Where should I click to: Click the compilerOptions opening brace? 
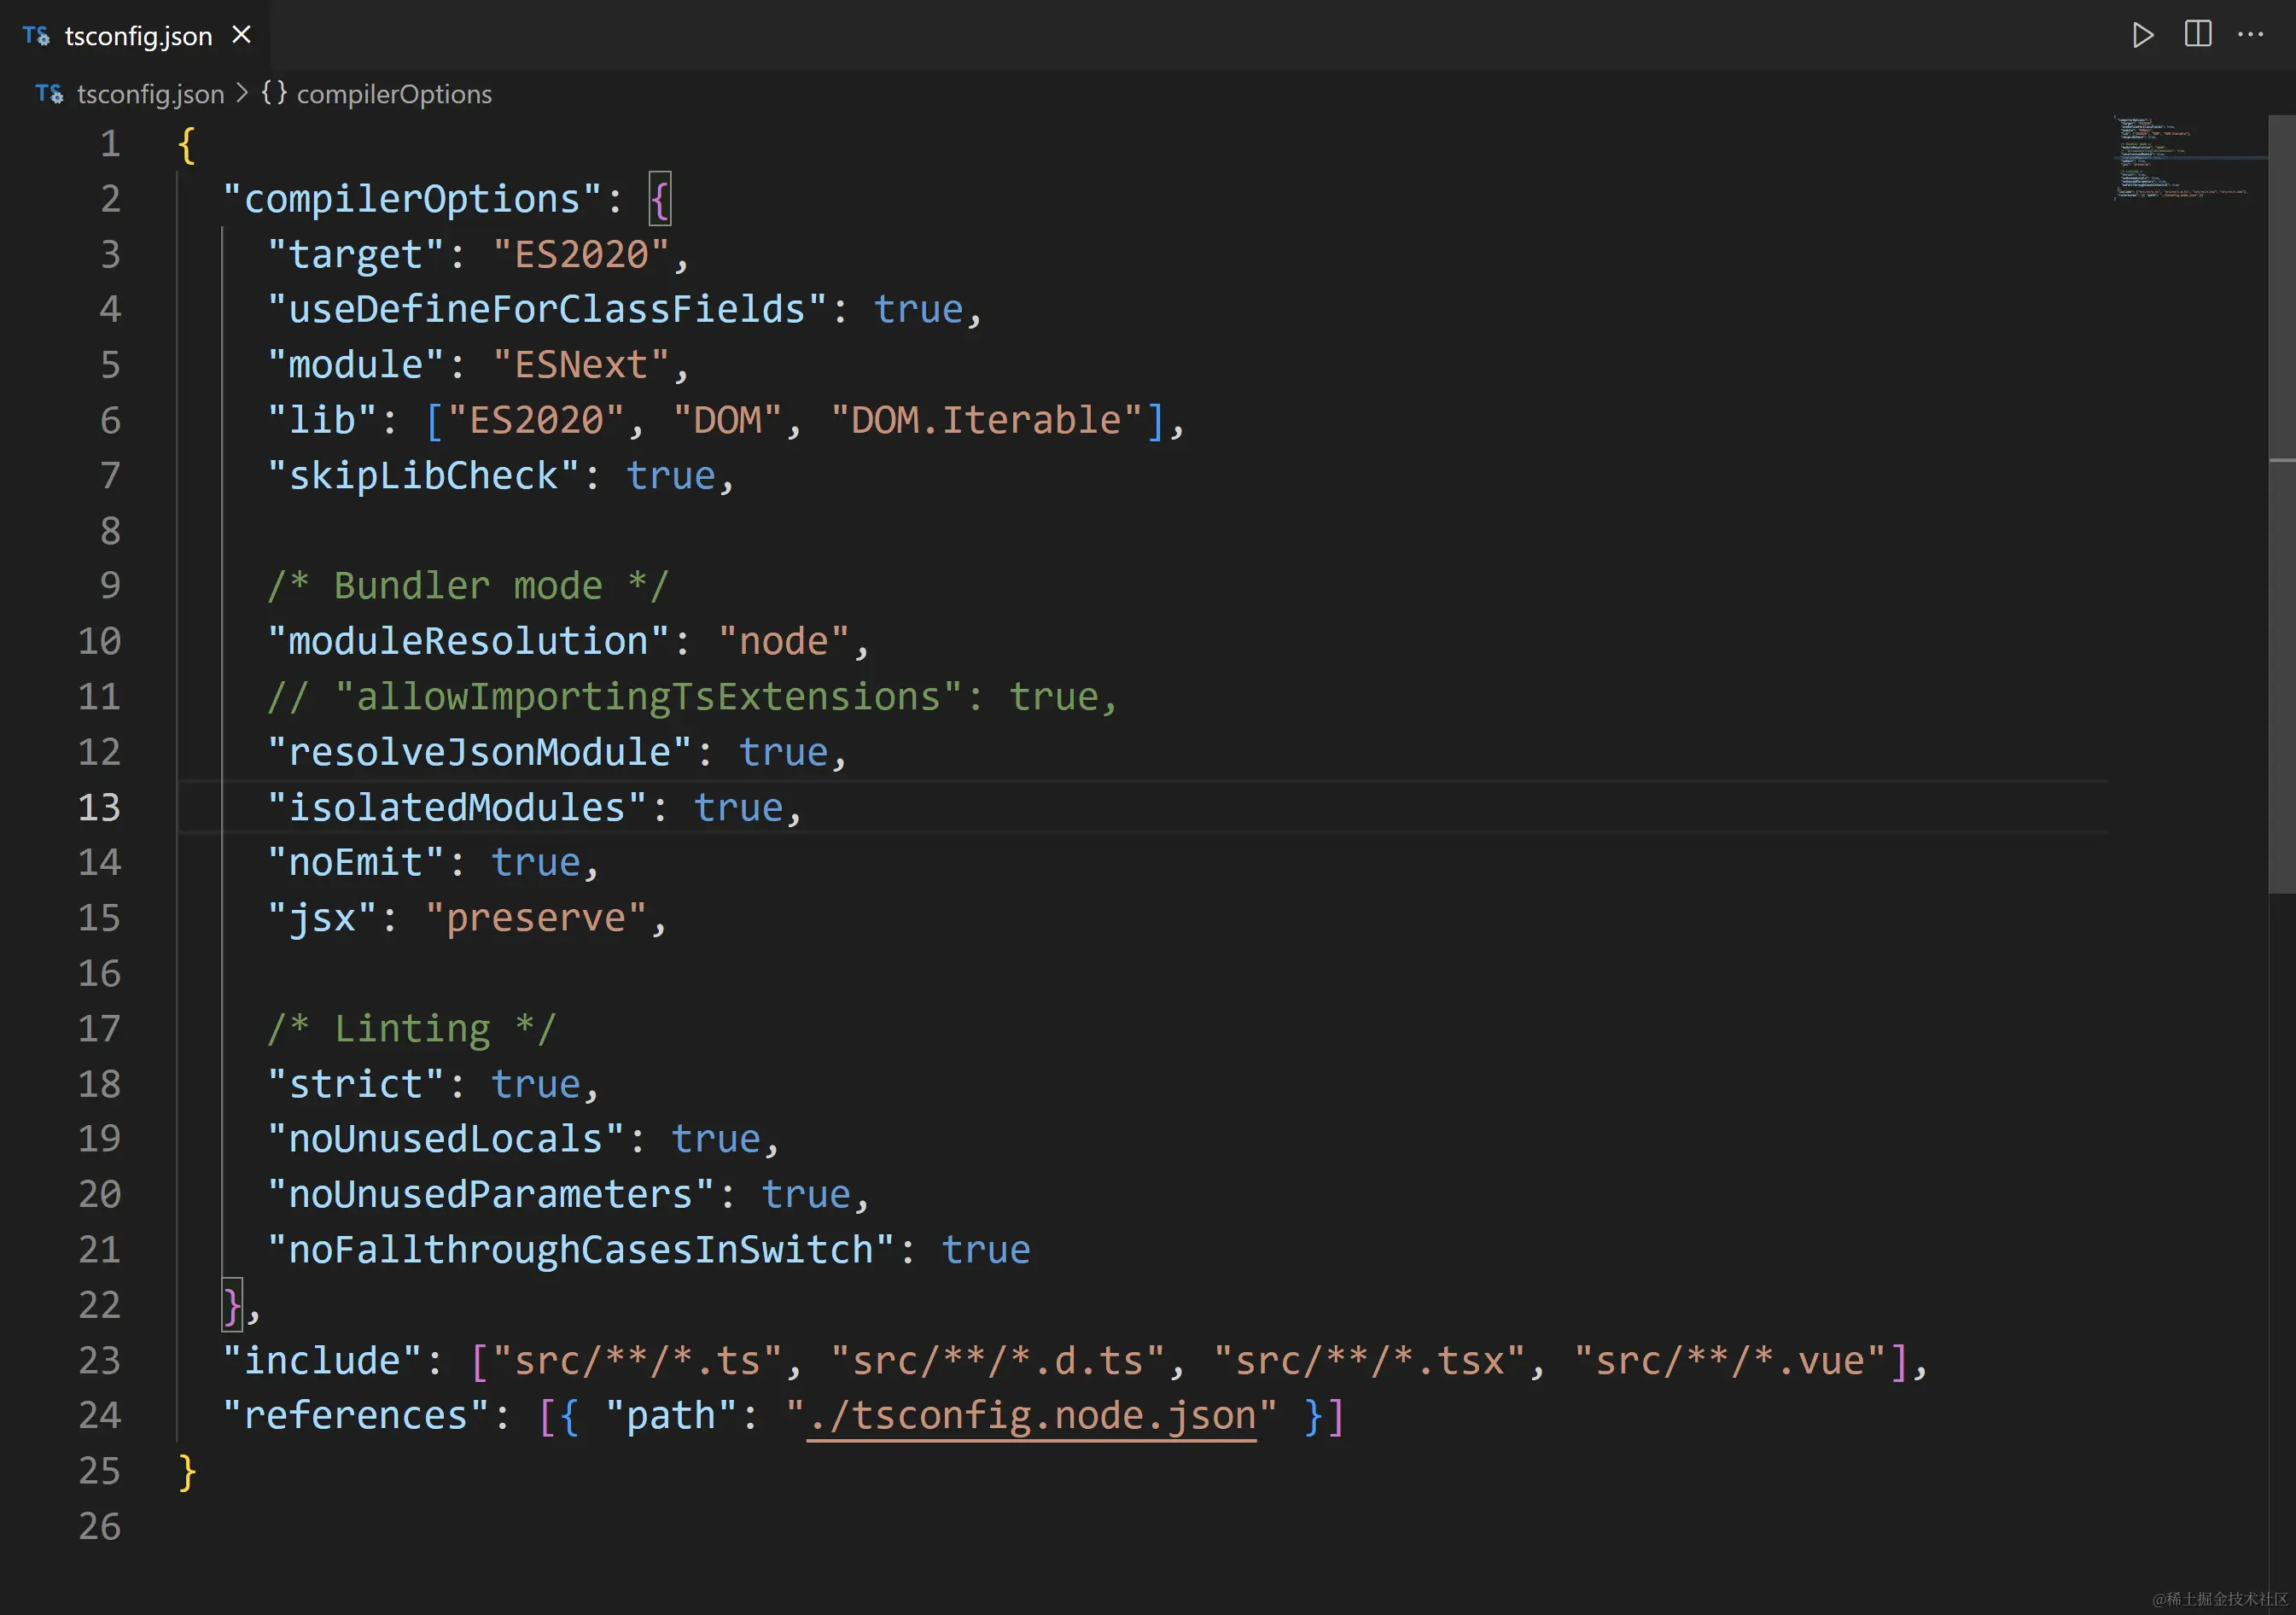(x=660, y=199)
